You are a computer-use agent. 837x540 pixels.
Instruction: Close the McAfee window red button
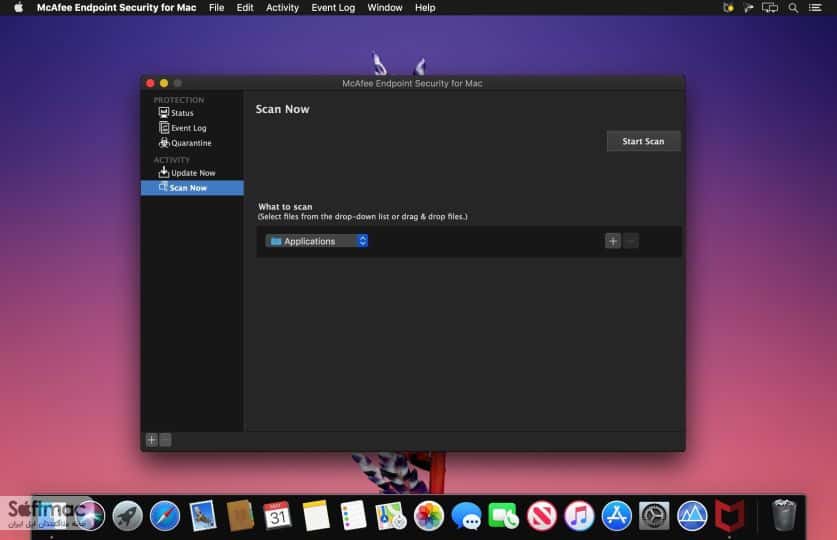pyautogui.click(x=150, y=83)
